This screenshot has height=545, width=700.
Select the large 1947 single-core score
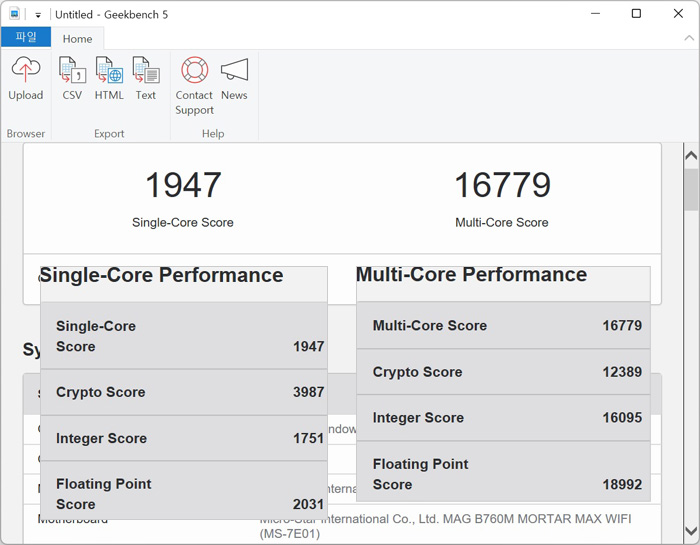(183, 185)
